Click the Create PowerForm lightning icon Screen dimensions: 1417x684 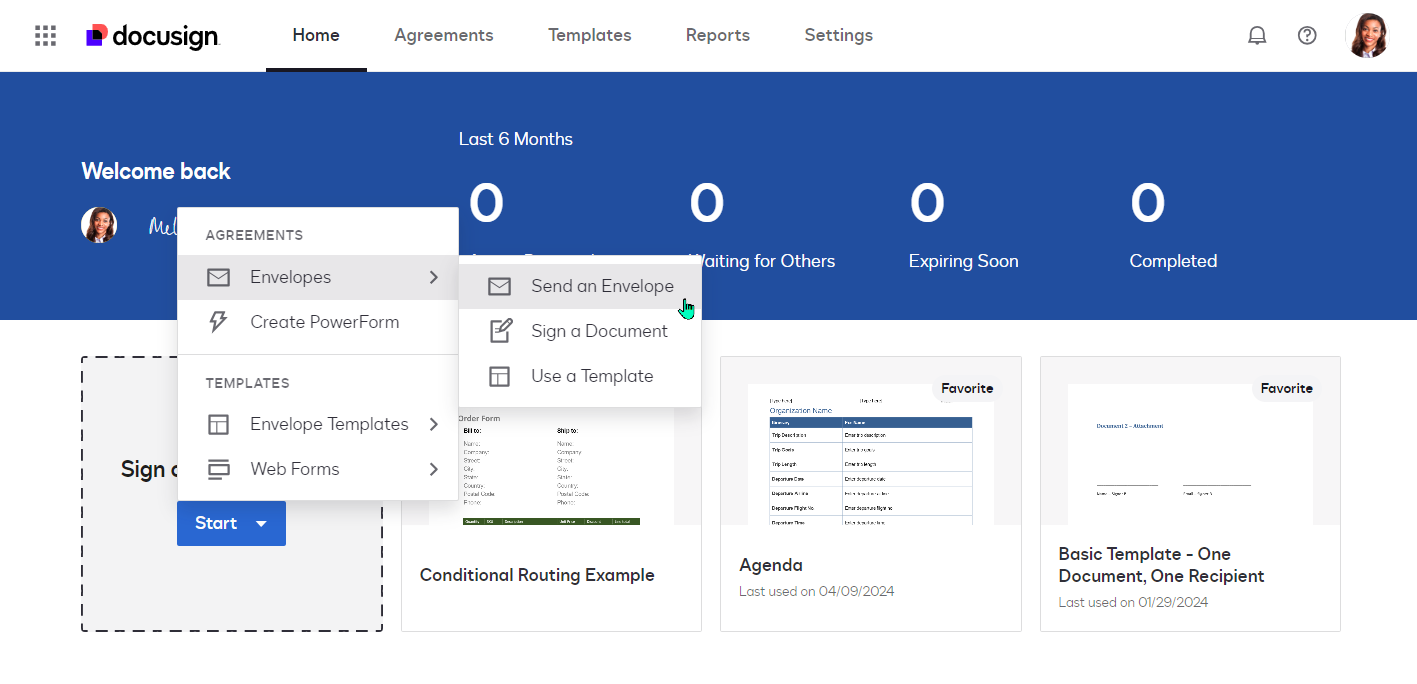click(218, 322)
